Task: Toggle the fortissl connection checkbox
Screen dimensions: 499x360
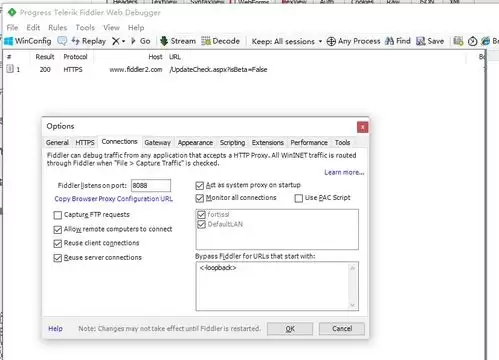Action: (x=201, y=214)
